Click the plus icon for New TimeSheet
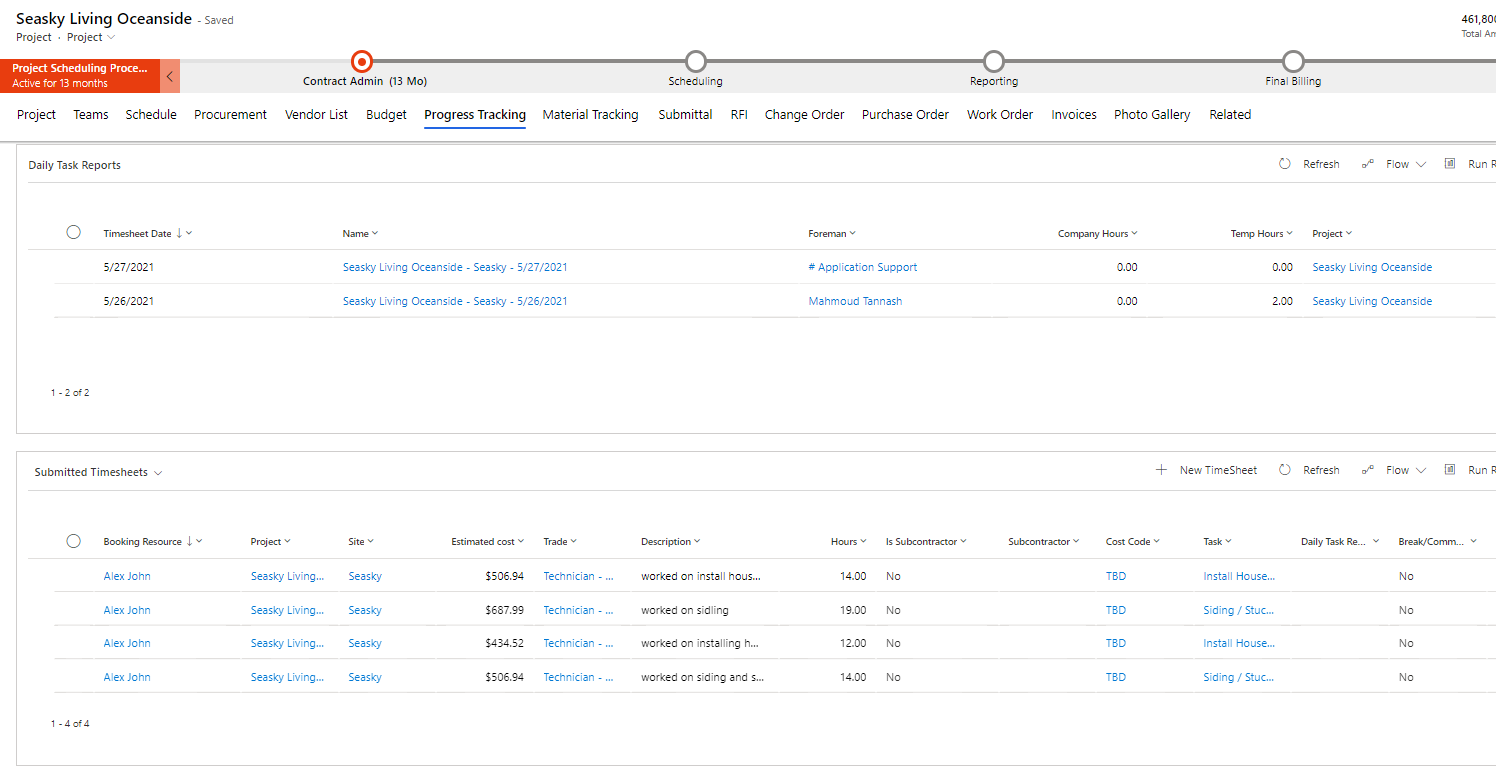 pos(1161,470)
